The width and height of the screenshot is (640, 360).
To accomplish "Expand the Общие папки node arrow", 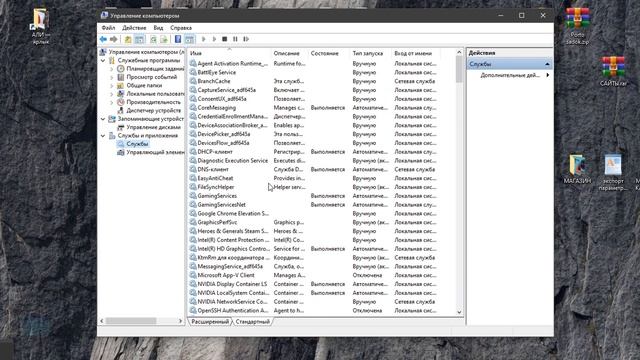I will coord(111,86).
